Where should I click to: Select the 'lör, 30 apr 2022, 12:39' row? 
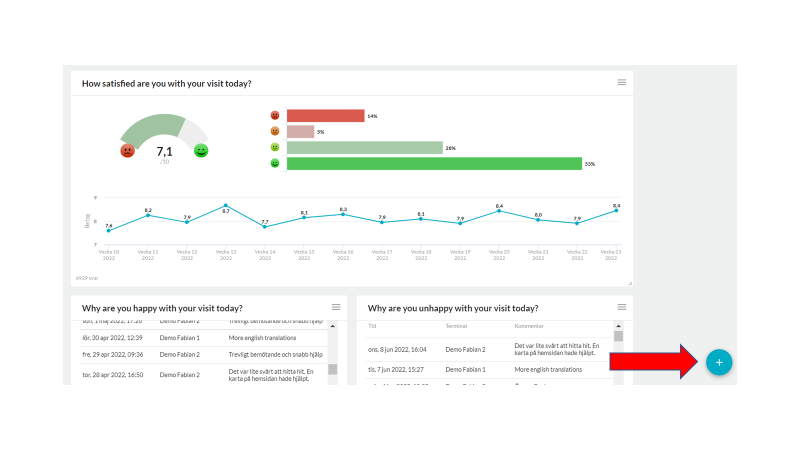204,338
